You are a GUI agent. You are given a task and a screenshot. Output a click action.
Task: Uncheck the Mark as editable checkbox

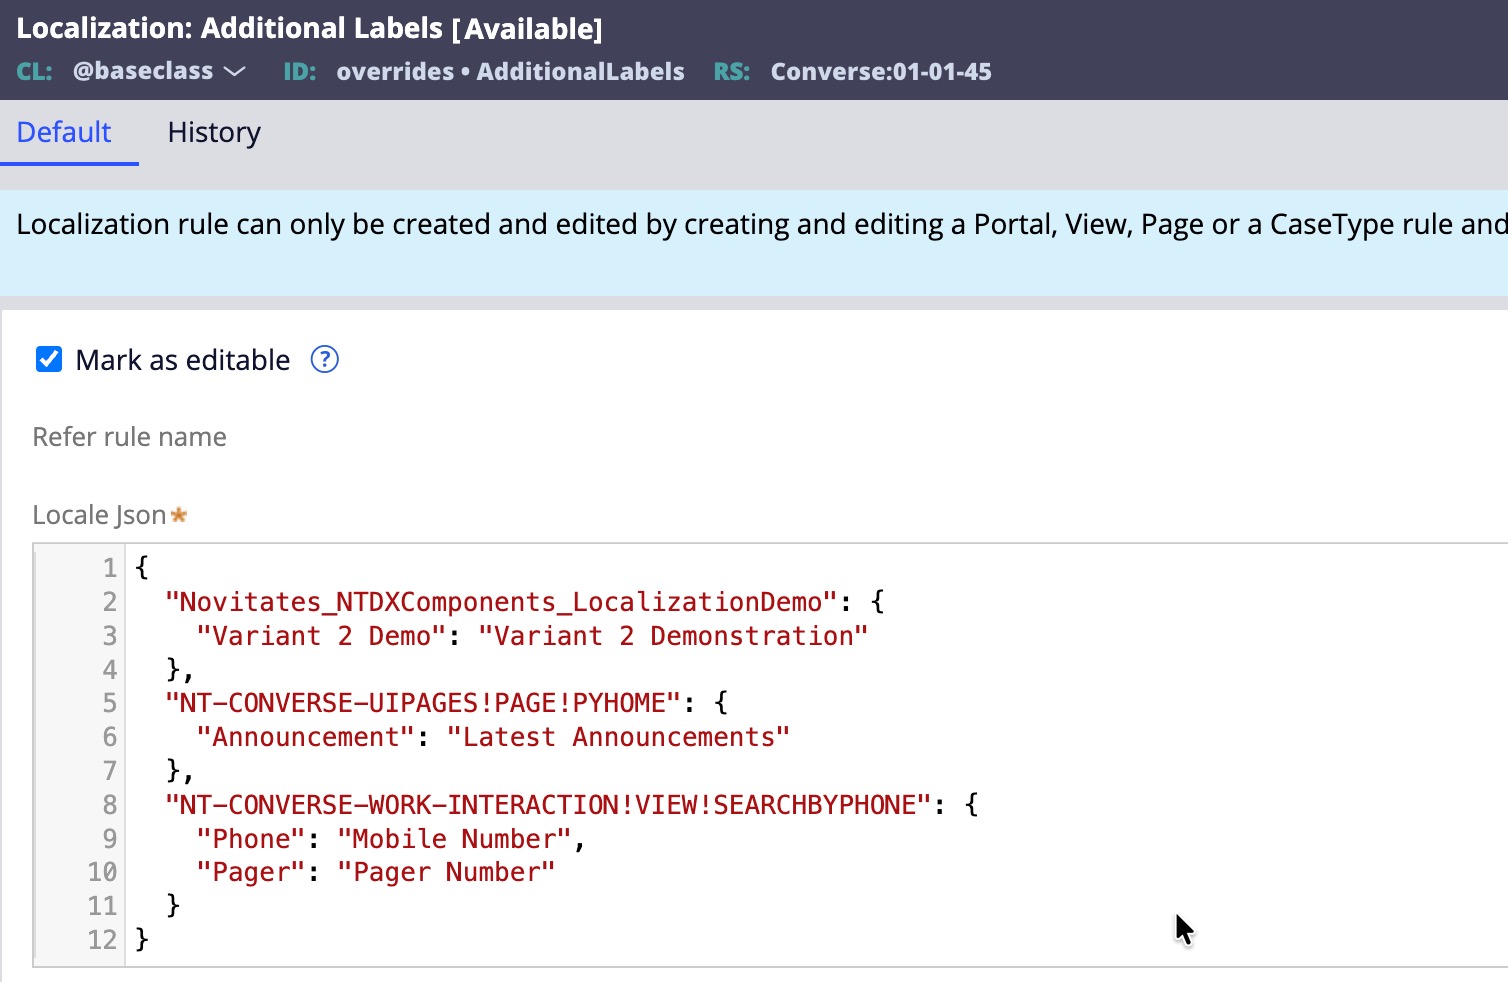[49, 360]
